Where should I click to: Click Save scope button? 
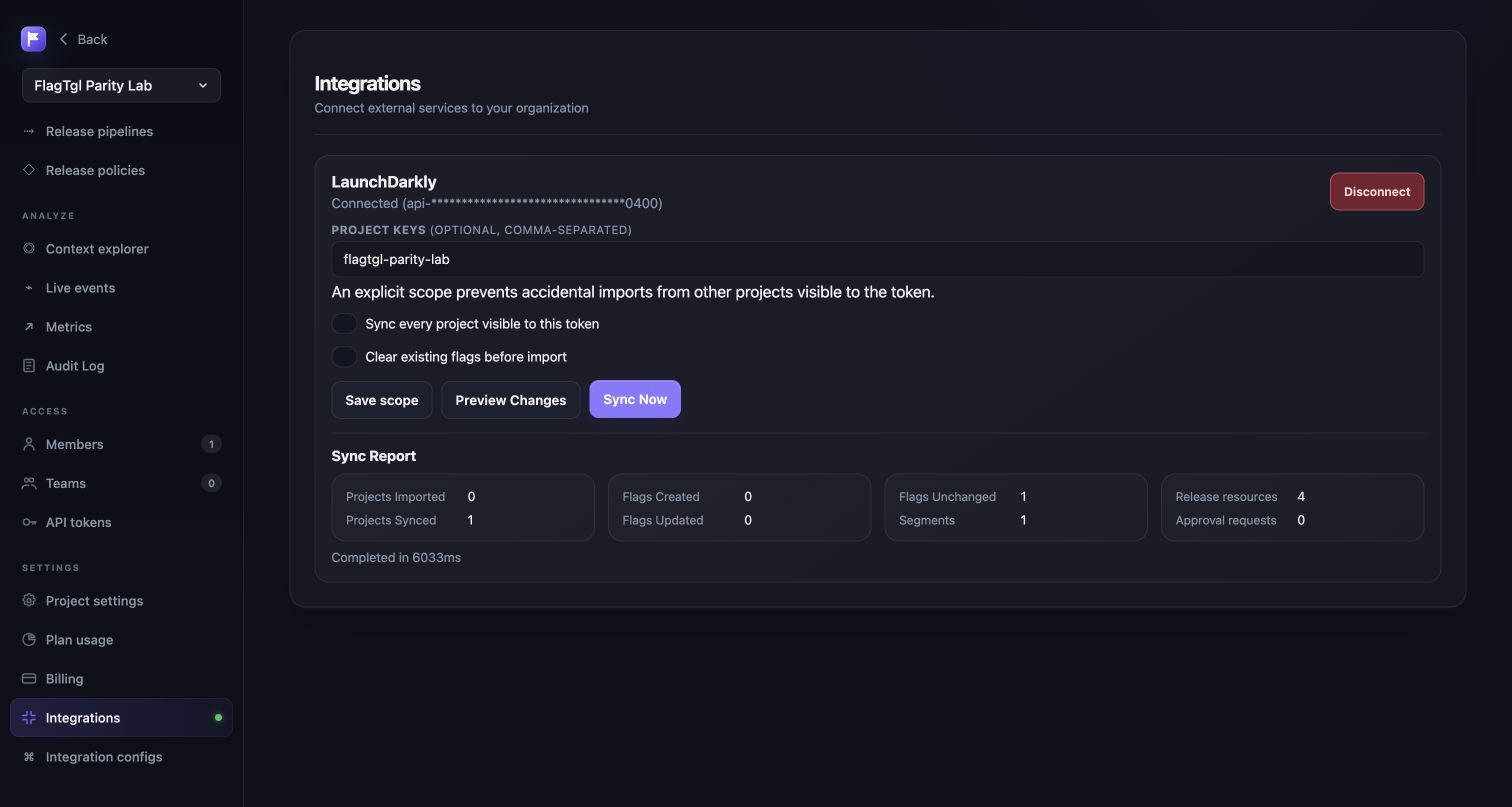coord(382,400)
